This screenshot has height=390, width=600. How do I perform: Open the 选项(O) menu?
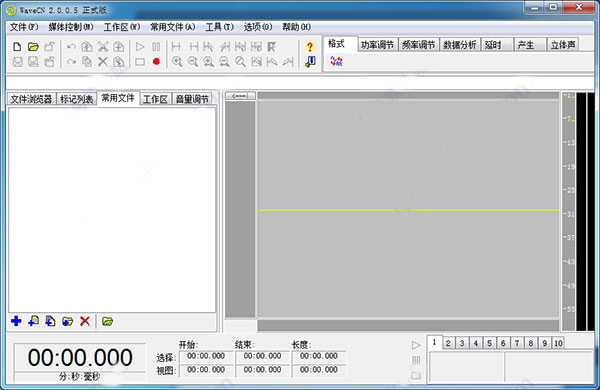pos(258,27)
